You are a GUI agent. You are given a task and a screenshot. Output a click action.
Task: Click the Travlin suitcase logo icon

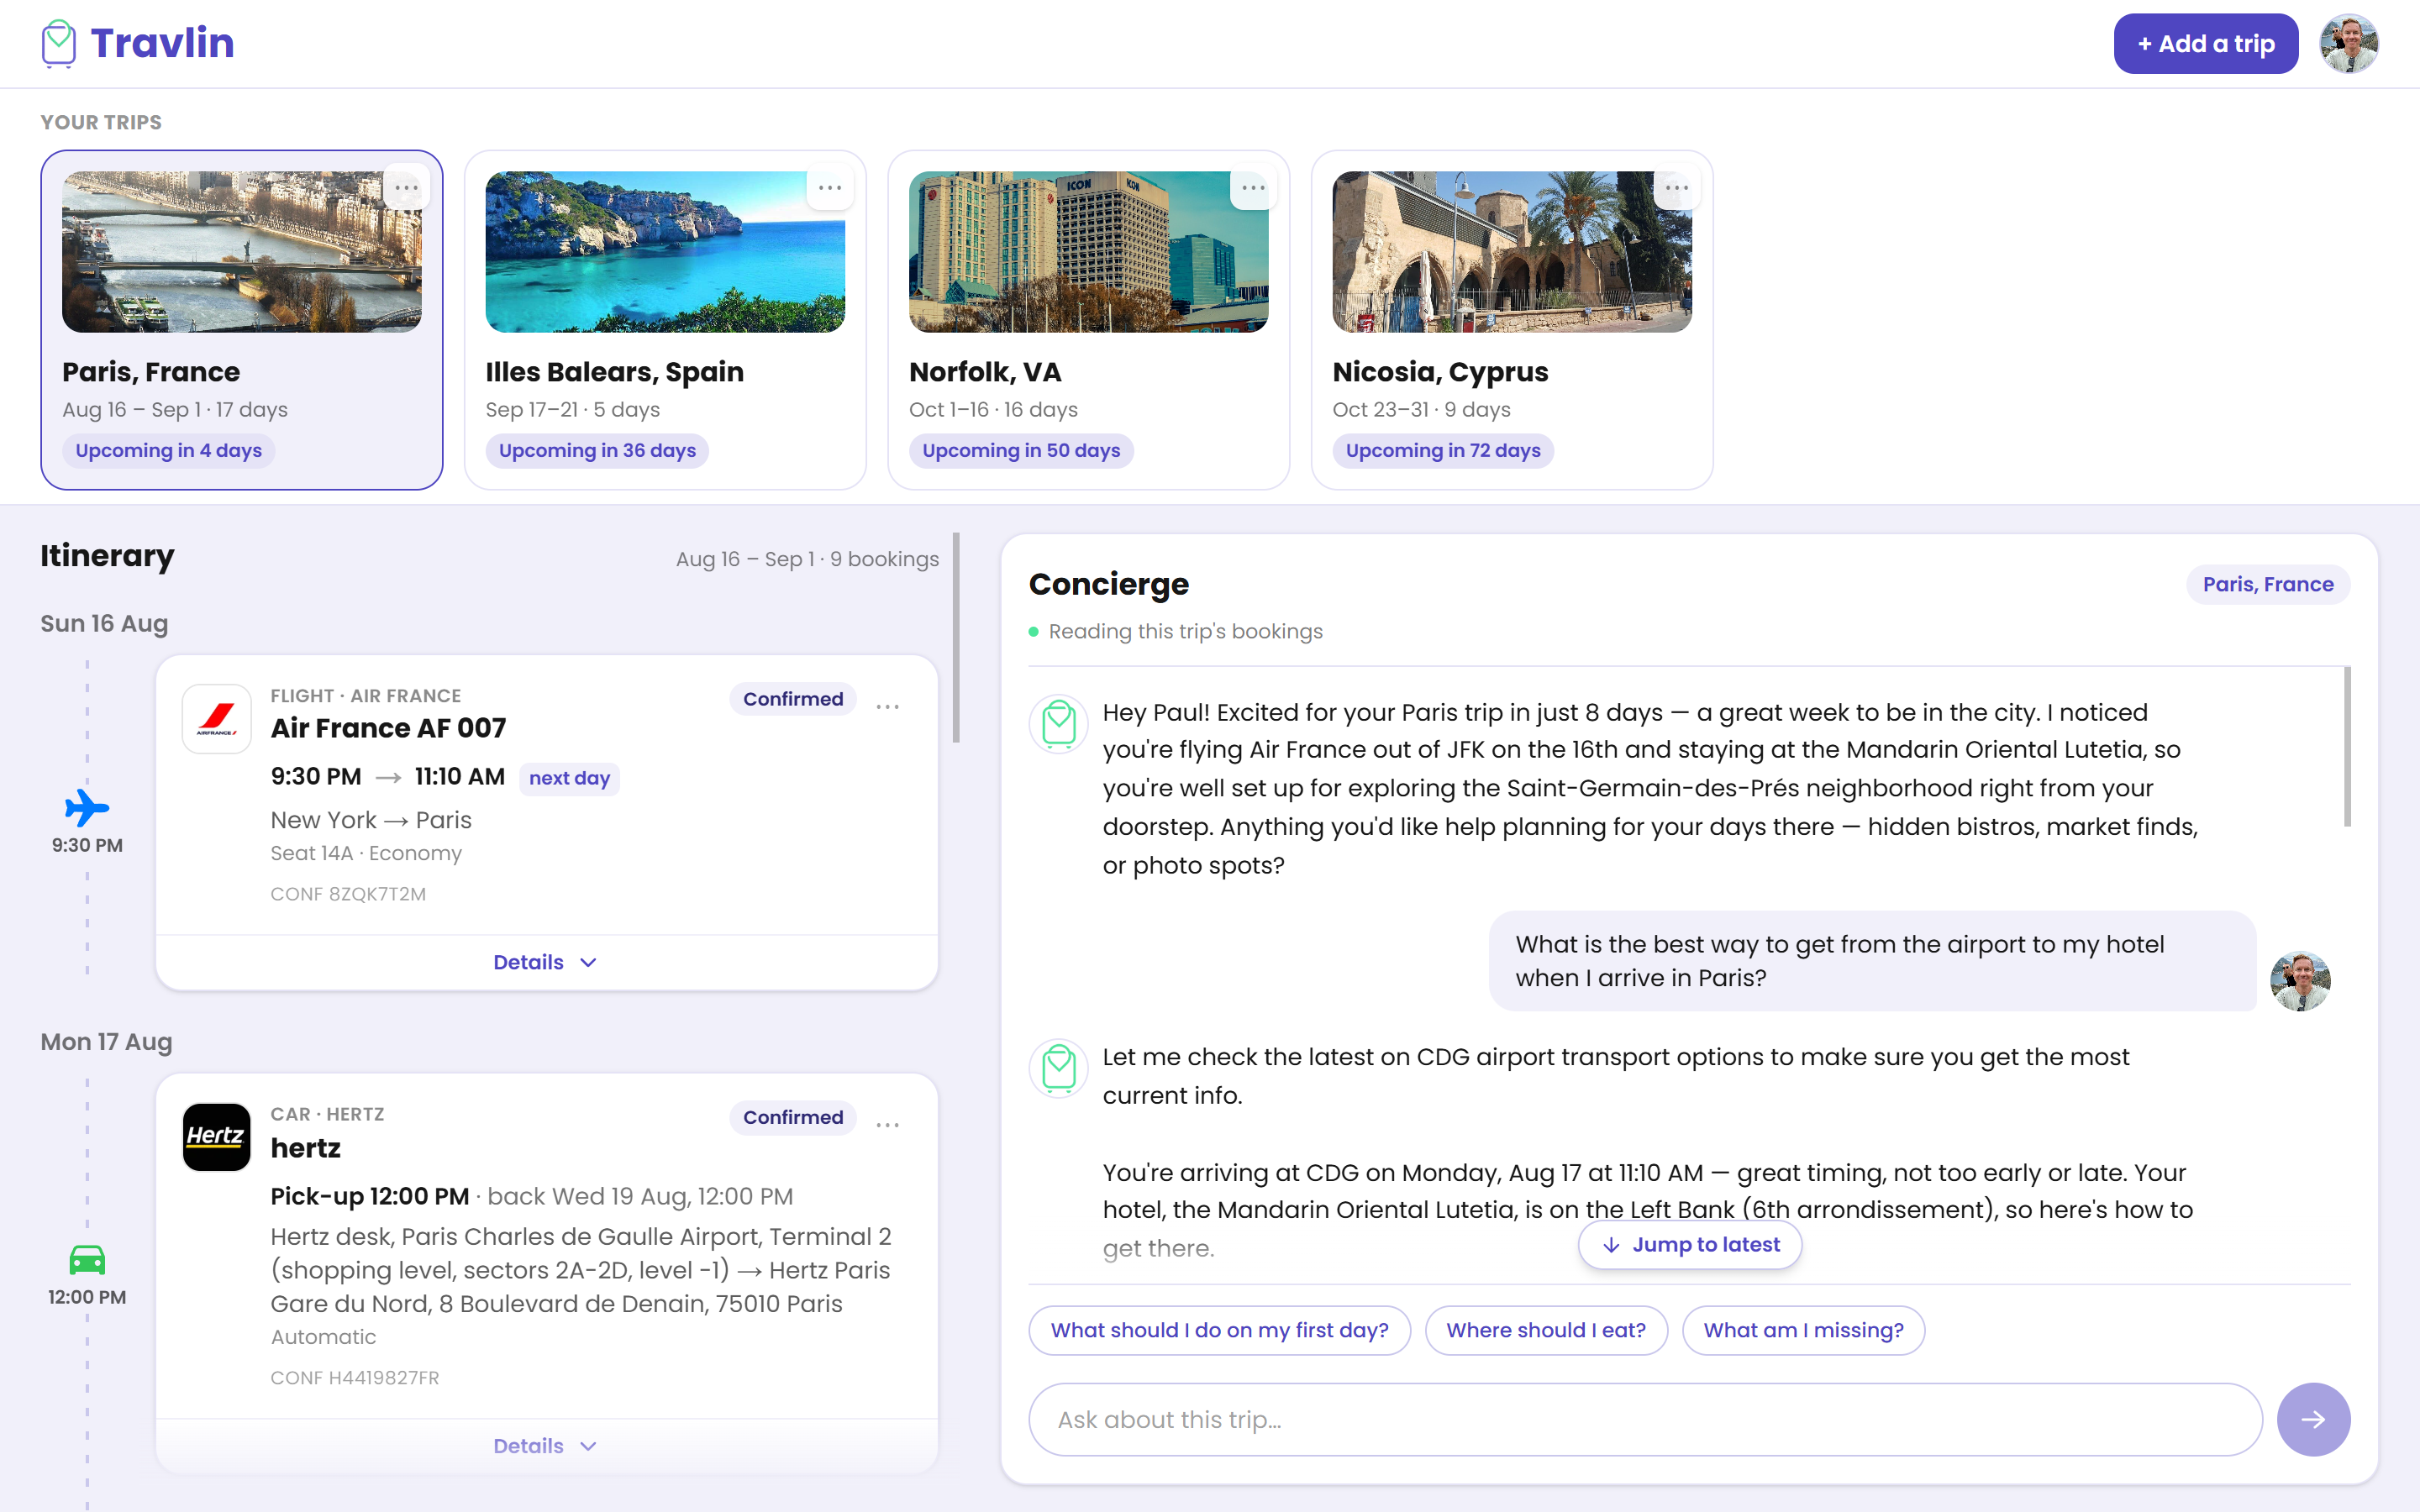[x=59, y=44]
